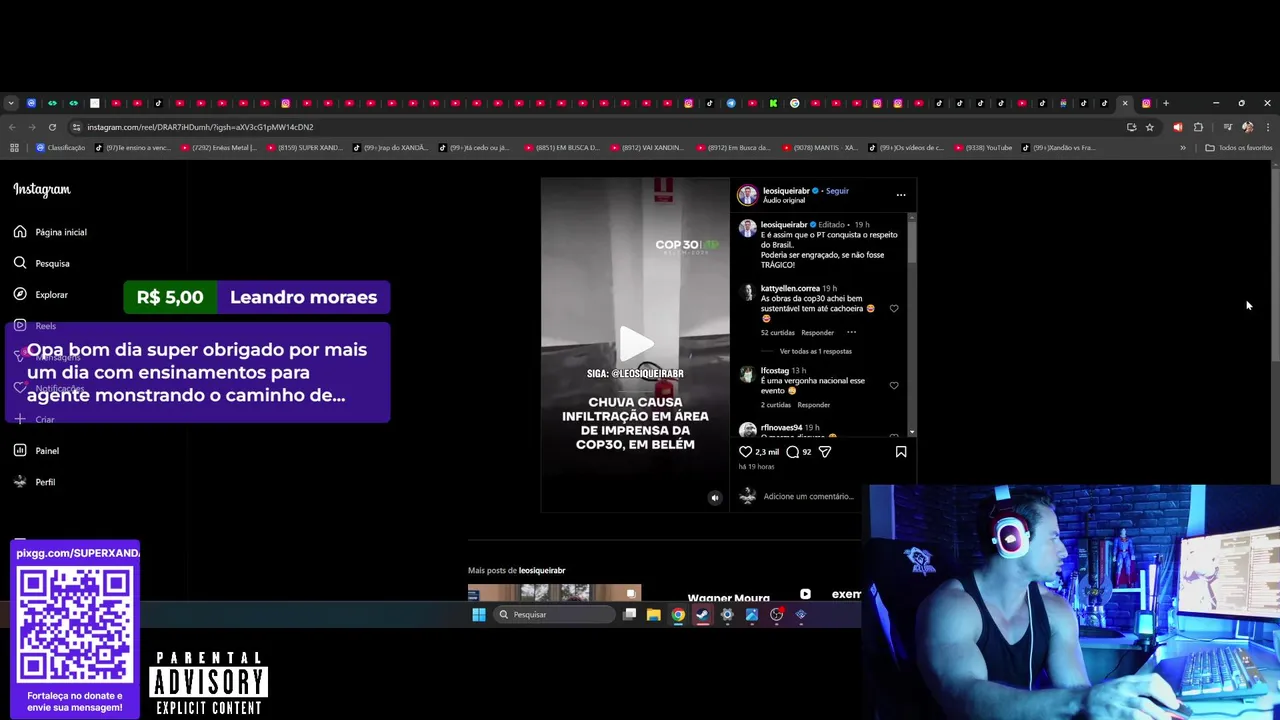
Task: Play the reel video
Action: tap(636, 344)
